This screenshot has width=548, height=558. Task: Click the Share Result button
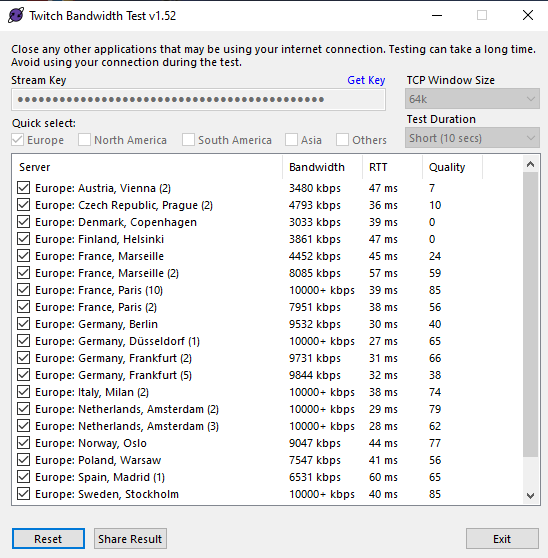pos(130,539)
